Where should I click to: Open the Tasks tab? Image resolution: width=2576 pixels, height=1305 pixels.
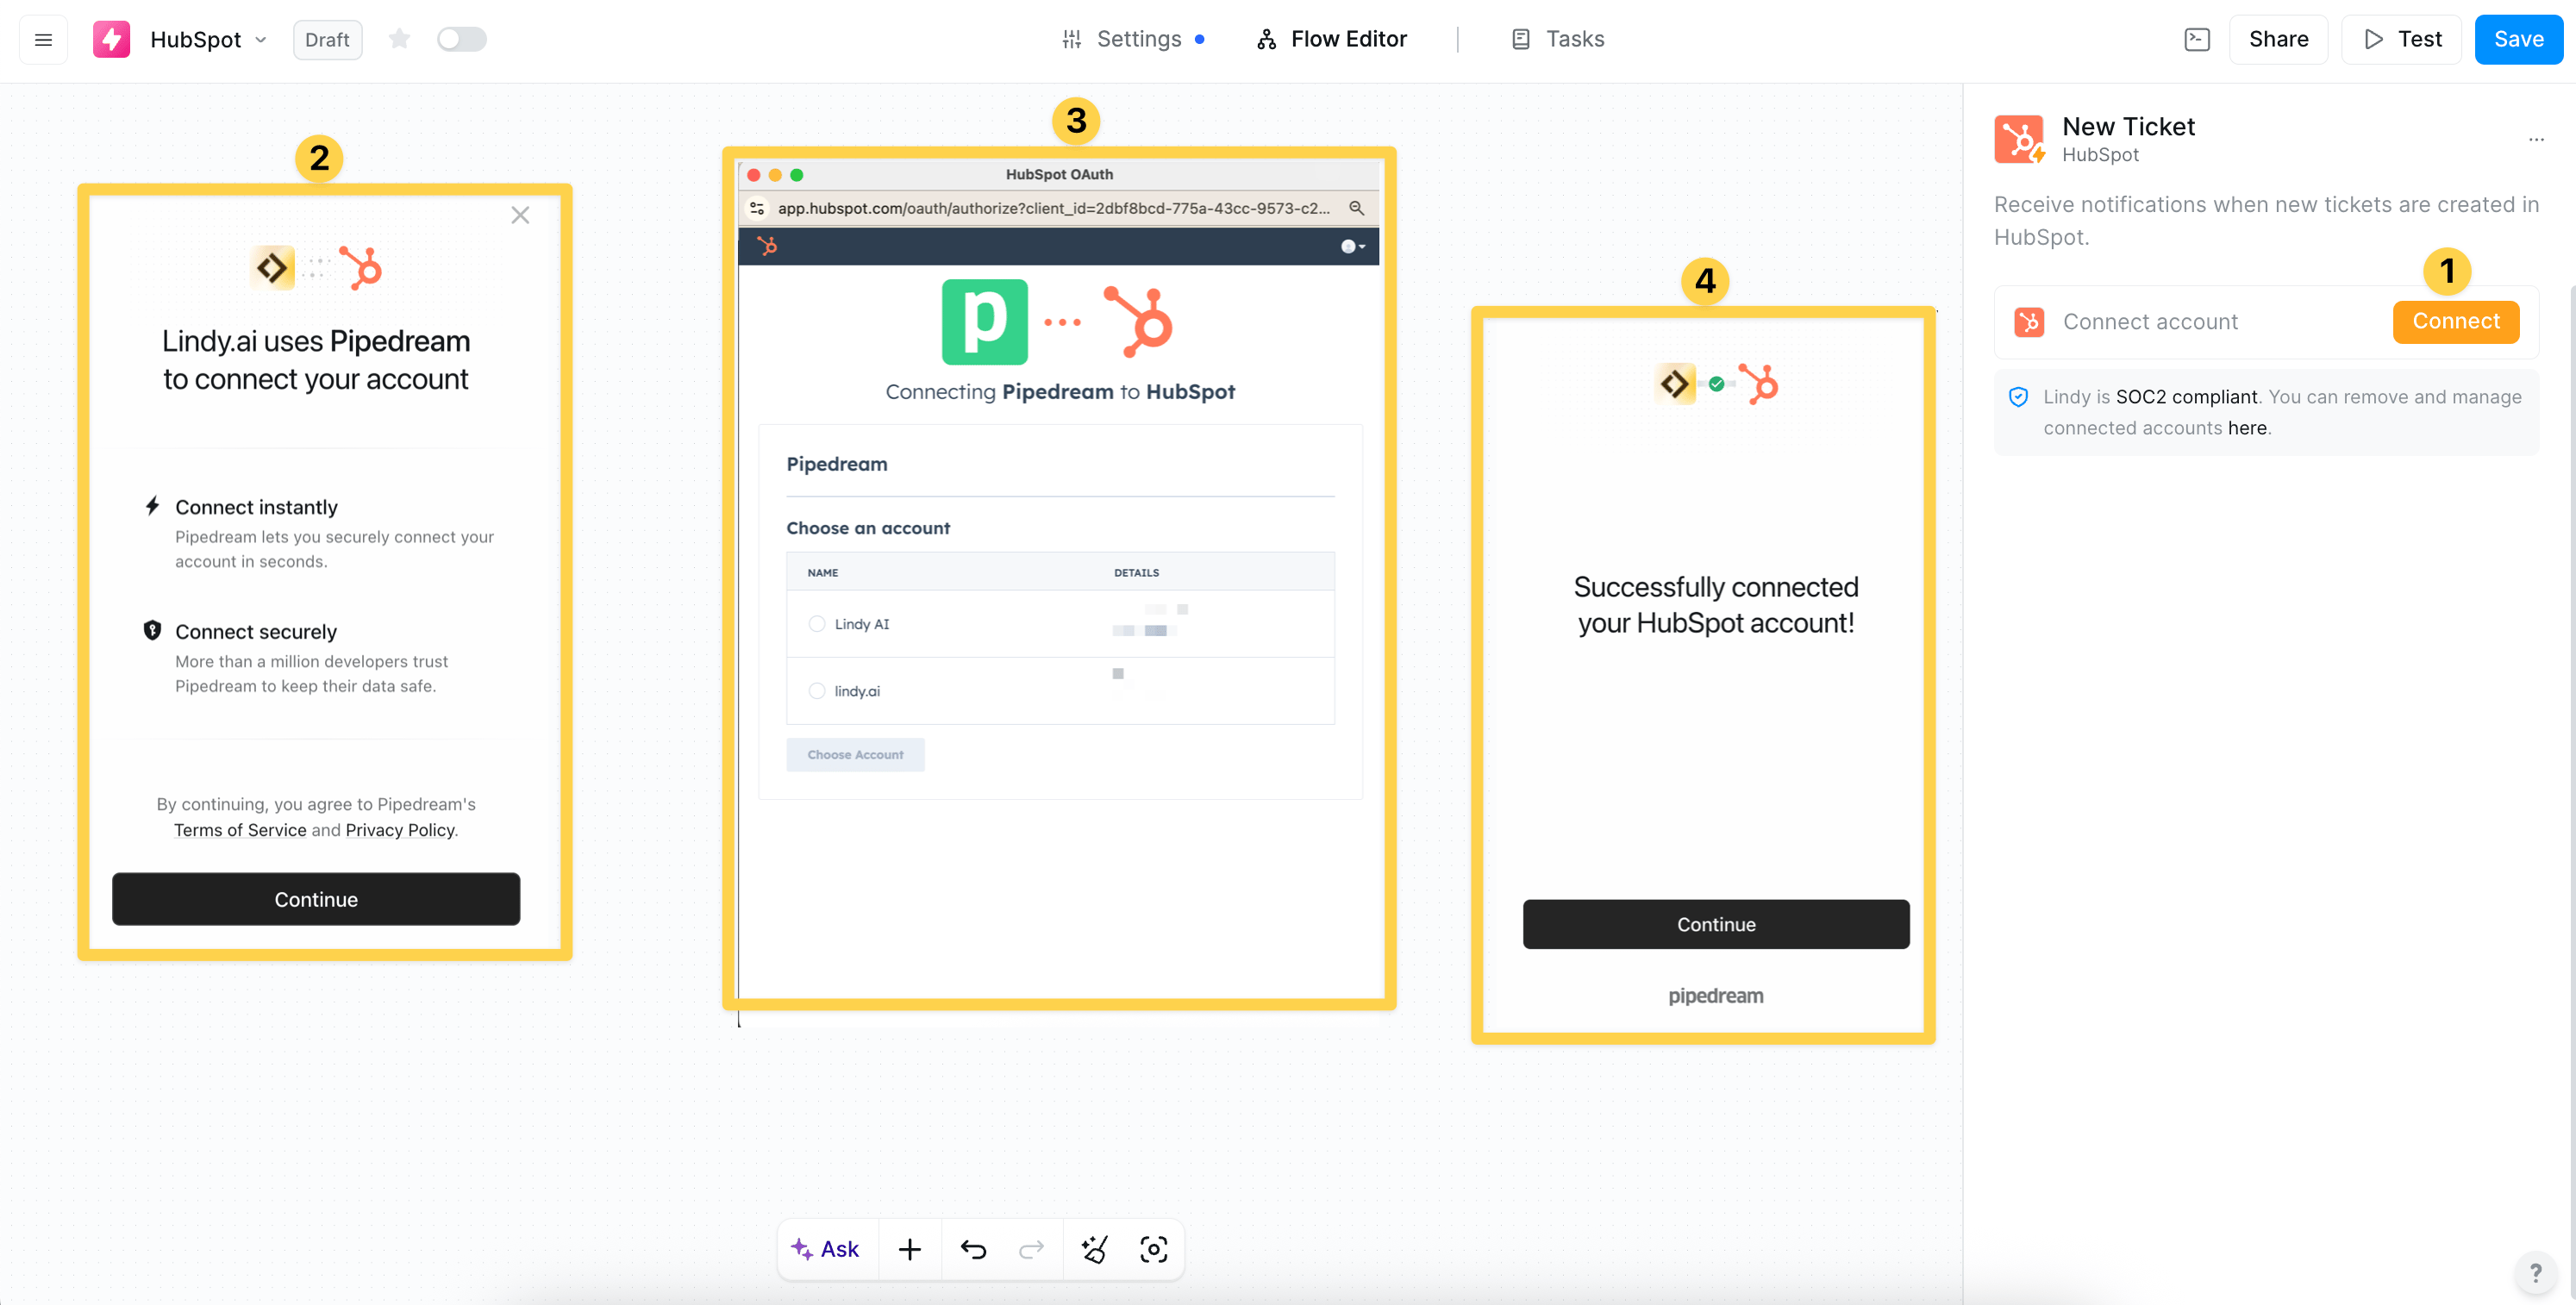1557,39
